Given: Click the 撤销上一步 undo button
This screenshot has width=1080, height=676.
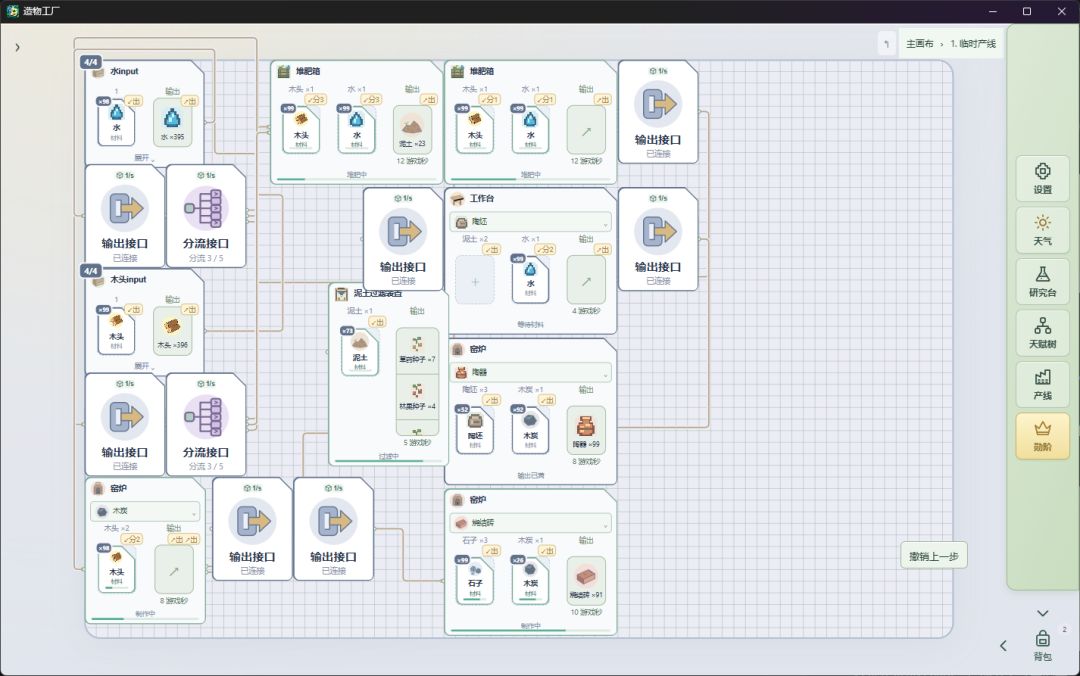Looking at the screenshot, I should tap(933, 556).
